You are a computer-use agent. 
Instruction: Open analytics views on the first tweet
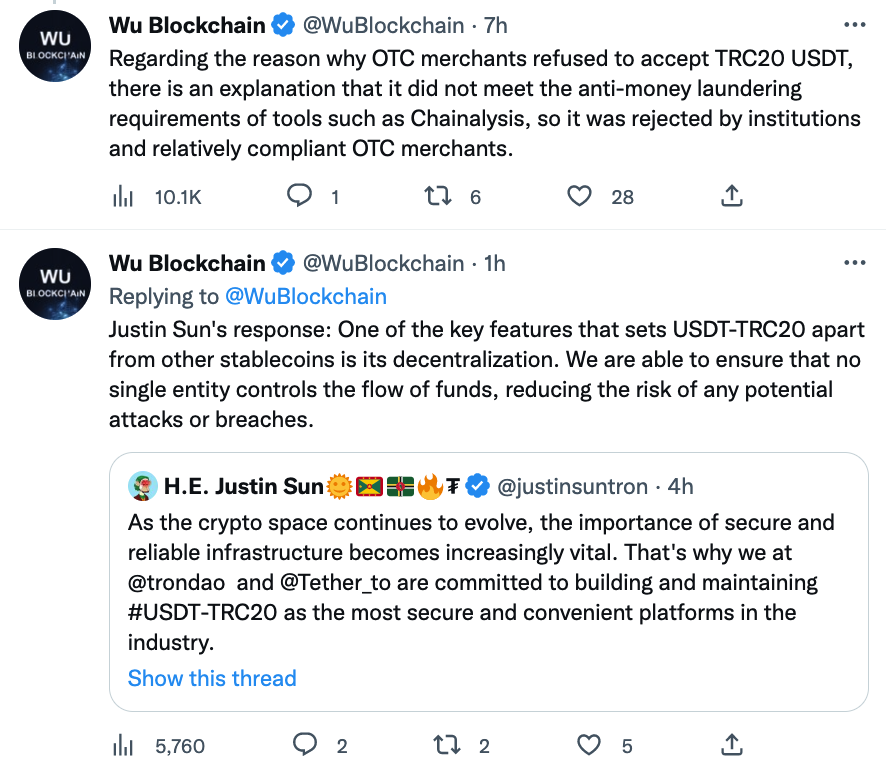pos(157,197)
